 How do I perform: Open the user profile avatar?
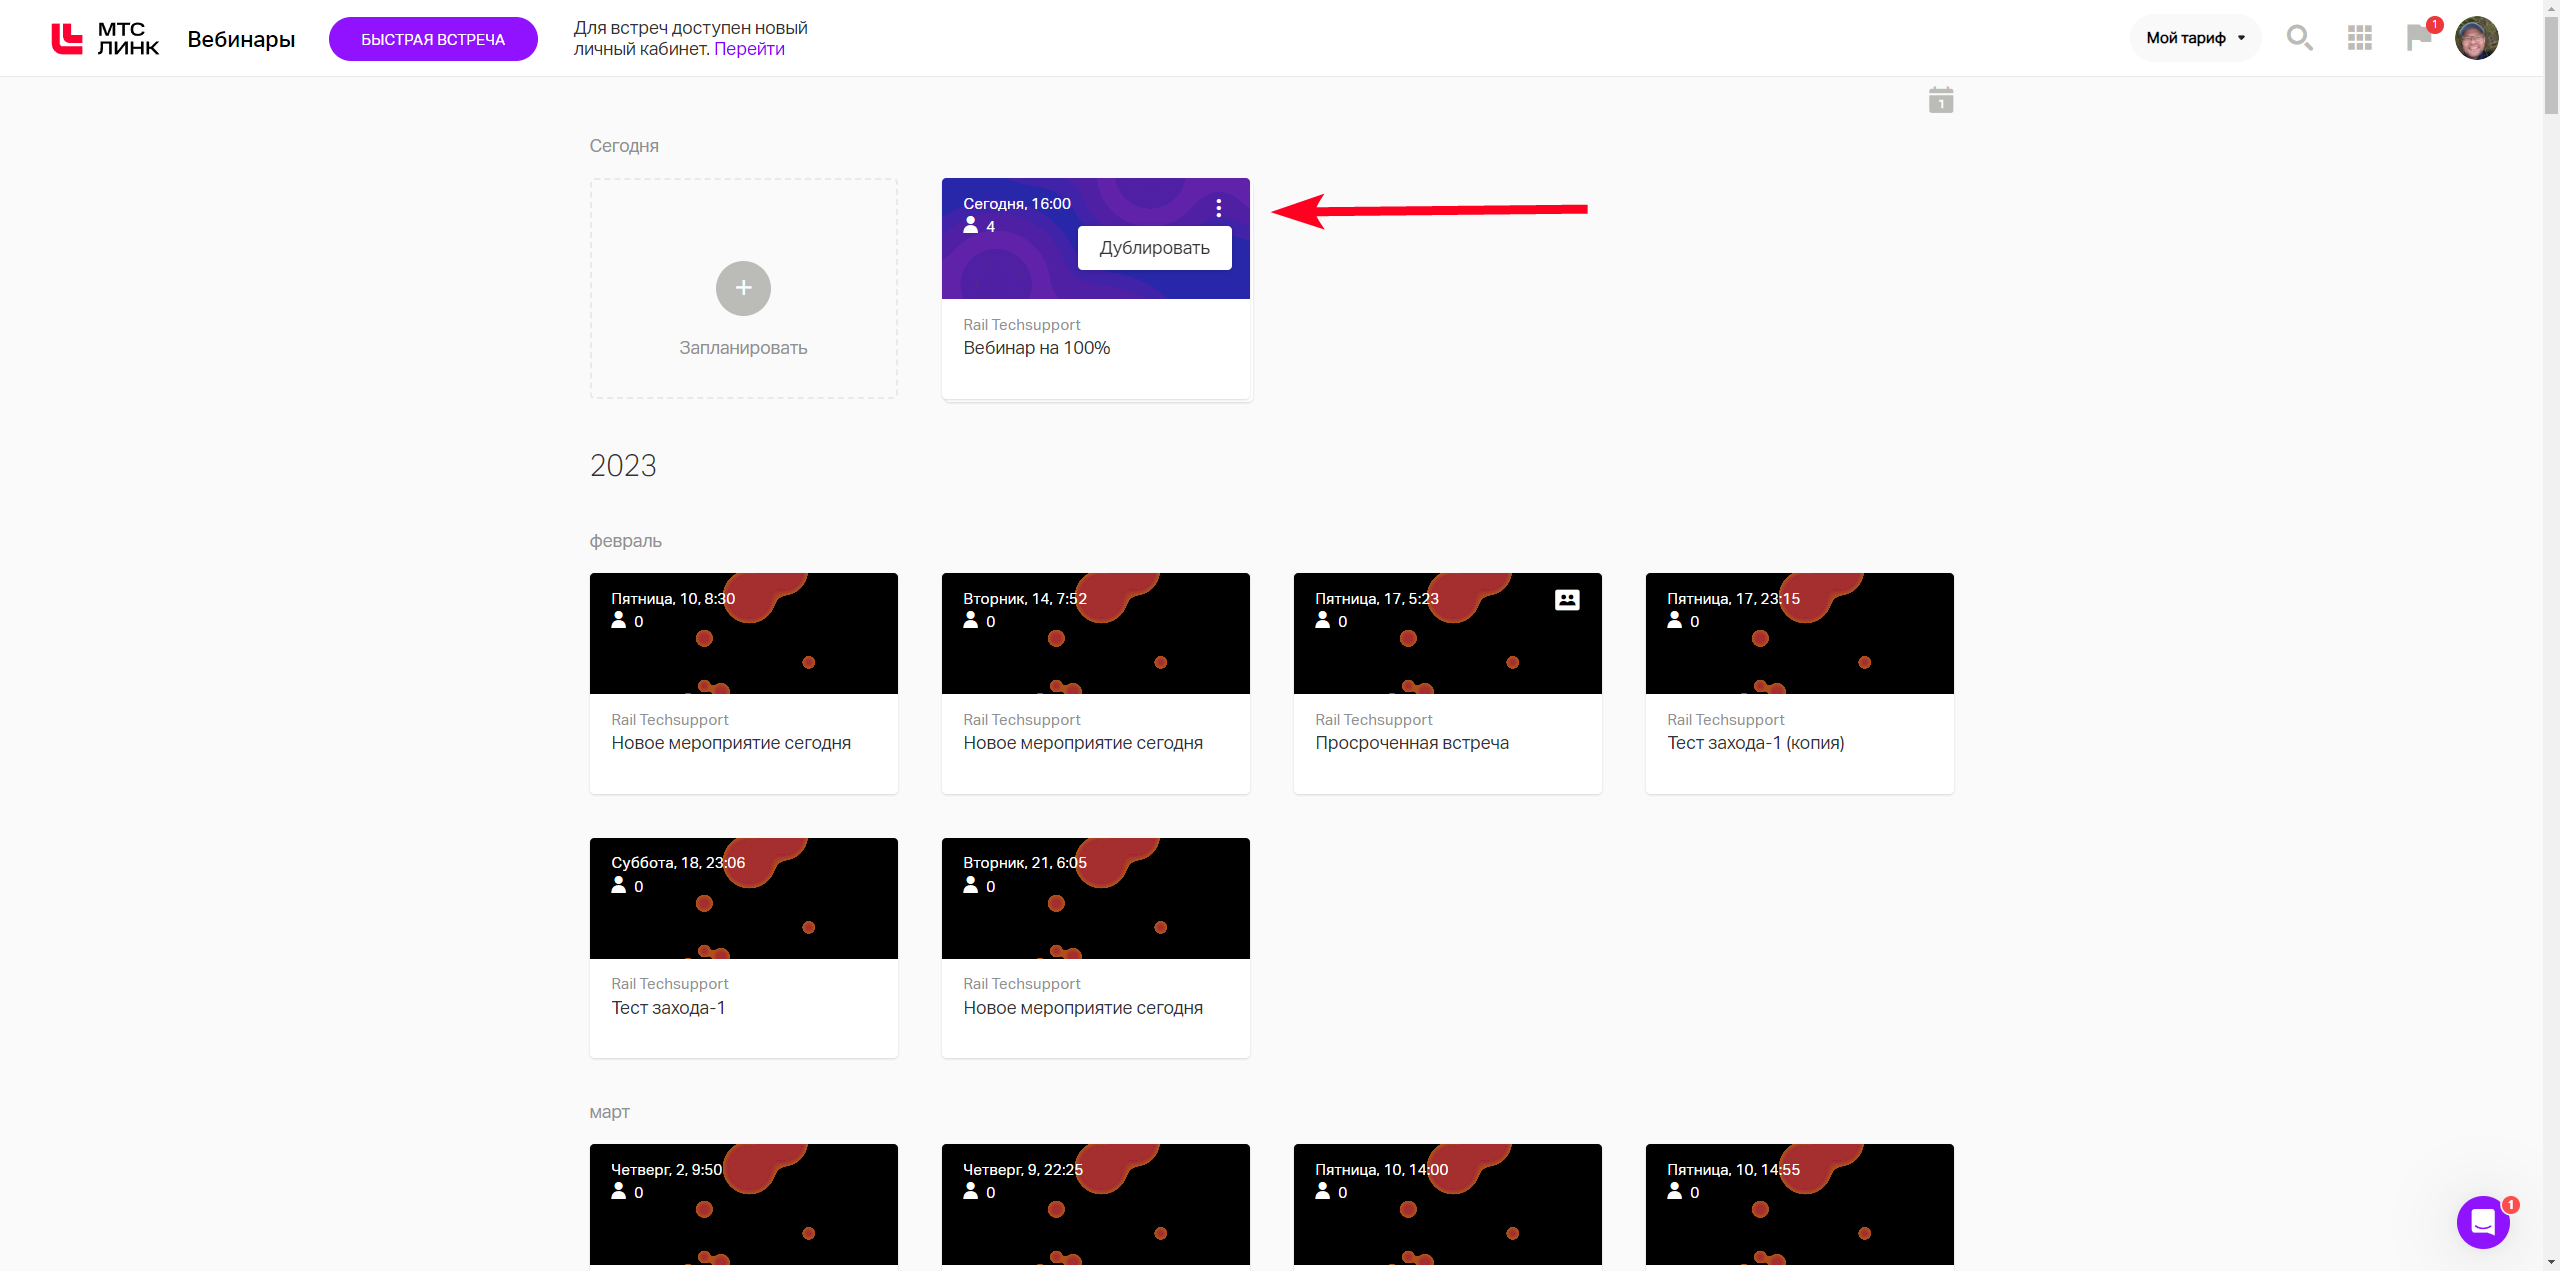click(x=2477, y=38)
